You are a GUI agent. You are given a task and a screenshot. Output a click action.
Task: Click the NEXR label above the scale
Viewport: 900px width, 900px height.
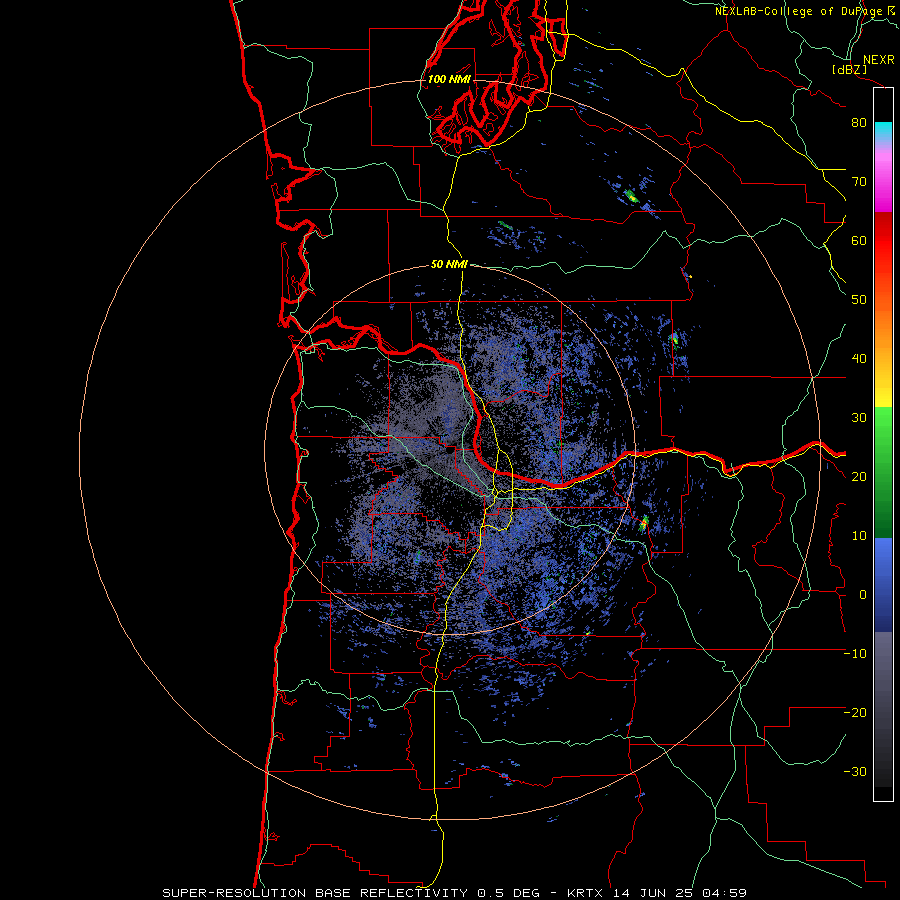[878, 60]
